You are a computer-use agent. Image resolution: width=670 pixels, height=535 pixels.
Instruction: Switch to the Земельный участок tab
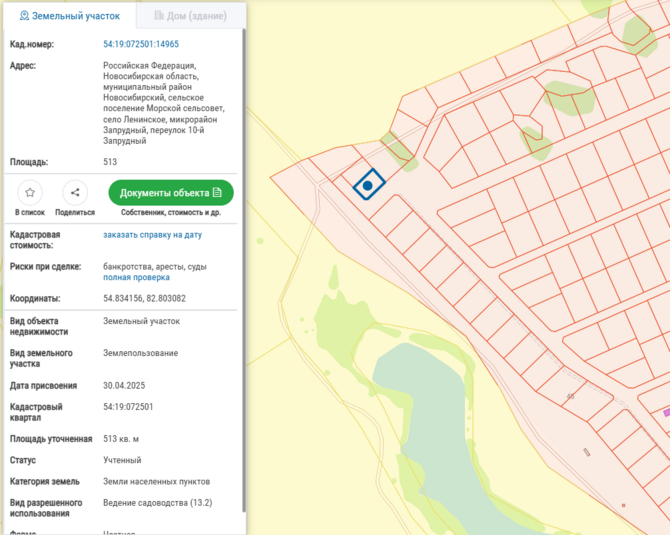point(70,17)
